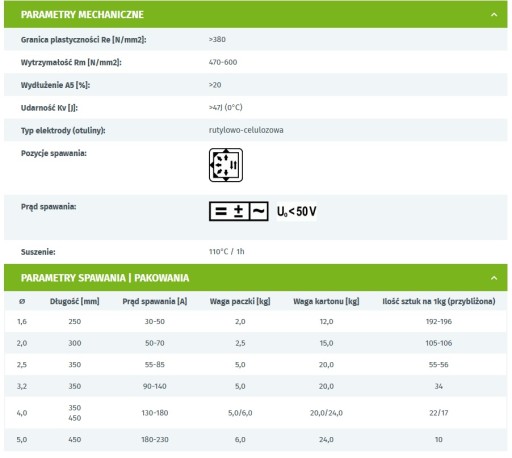Click the Ilość sztuk na 1kg column header
Viewport: 512px width, 458px height.
coord(439,301)
